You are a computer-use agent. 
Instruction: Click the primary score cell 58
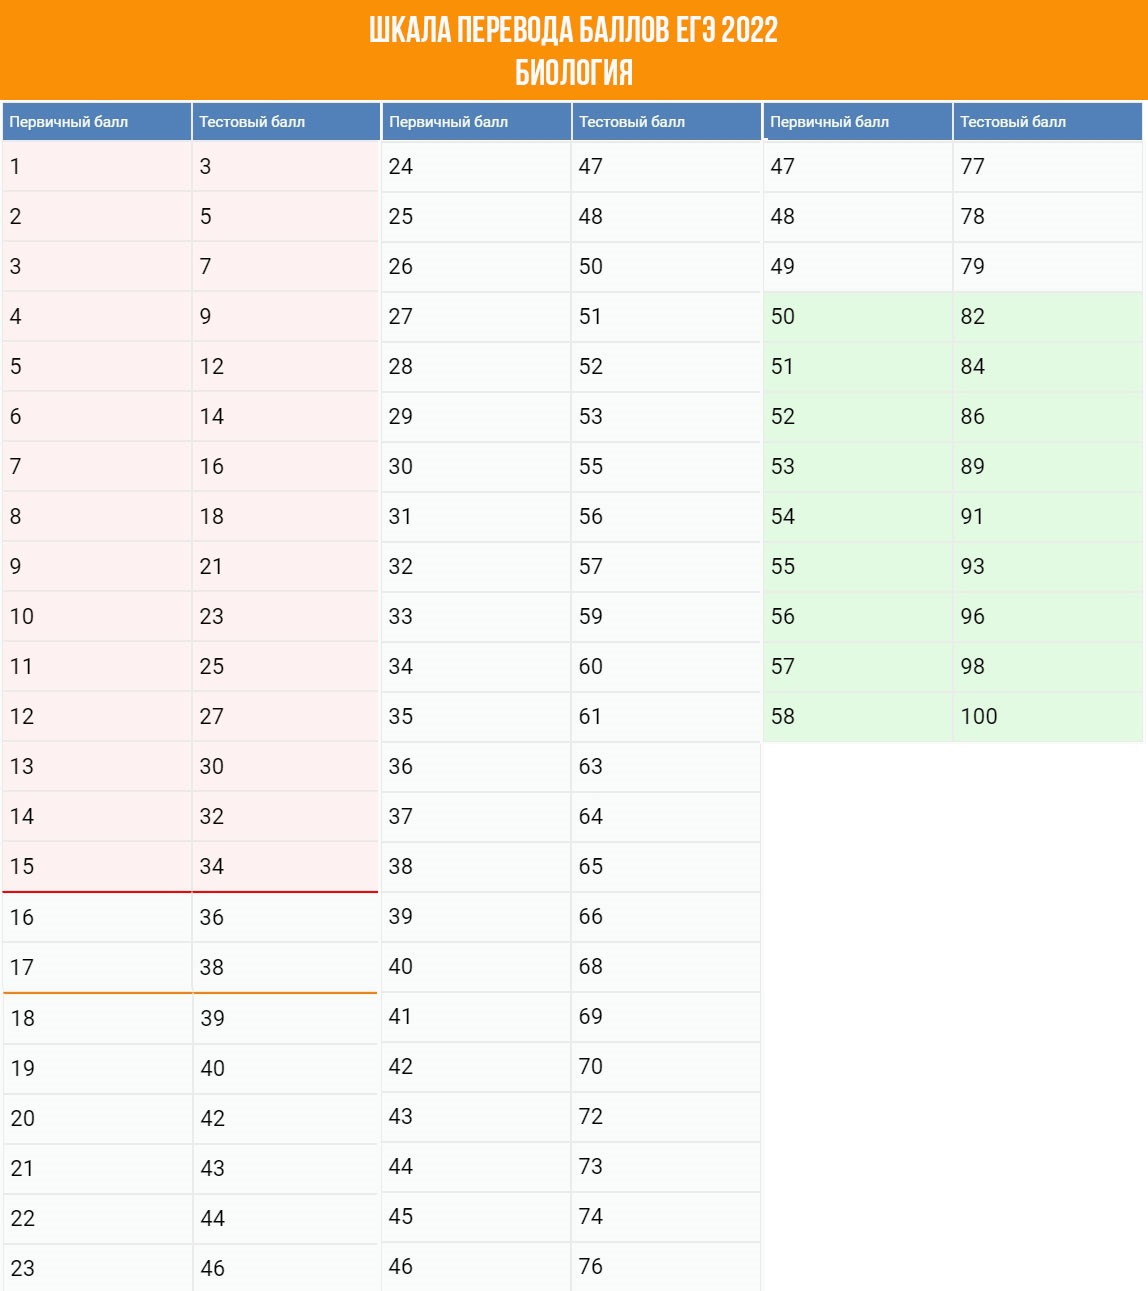pyautogui.click(x=857, y=716)
